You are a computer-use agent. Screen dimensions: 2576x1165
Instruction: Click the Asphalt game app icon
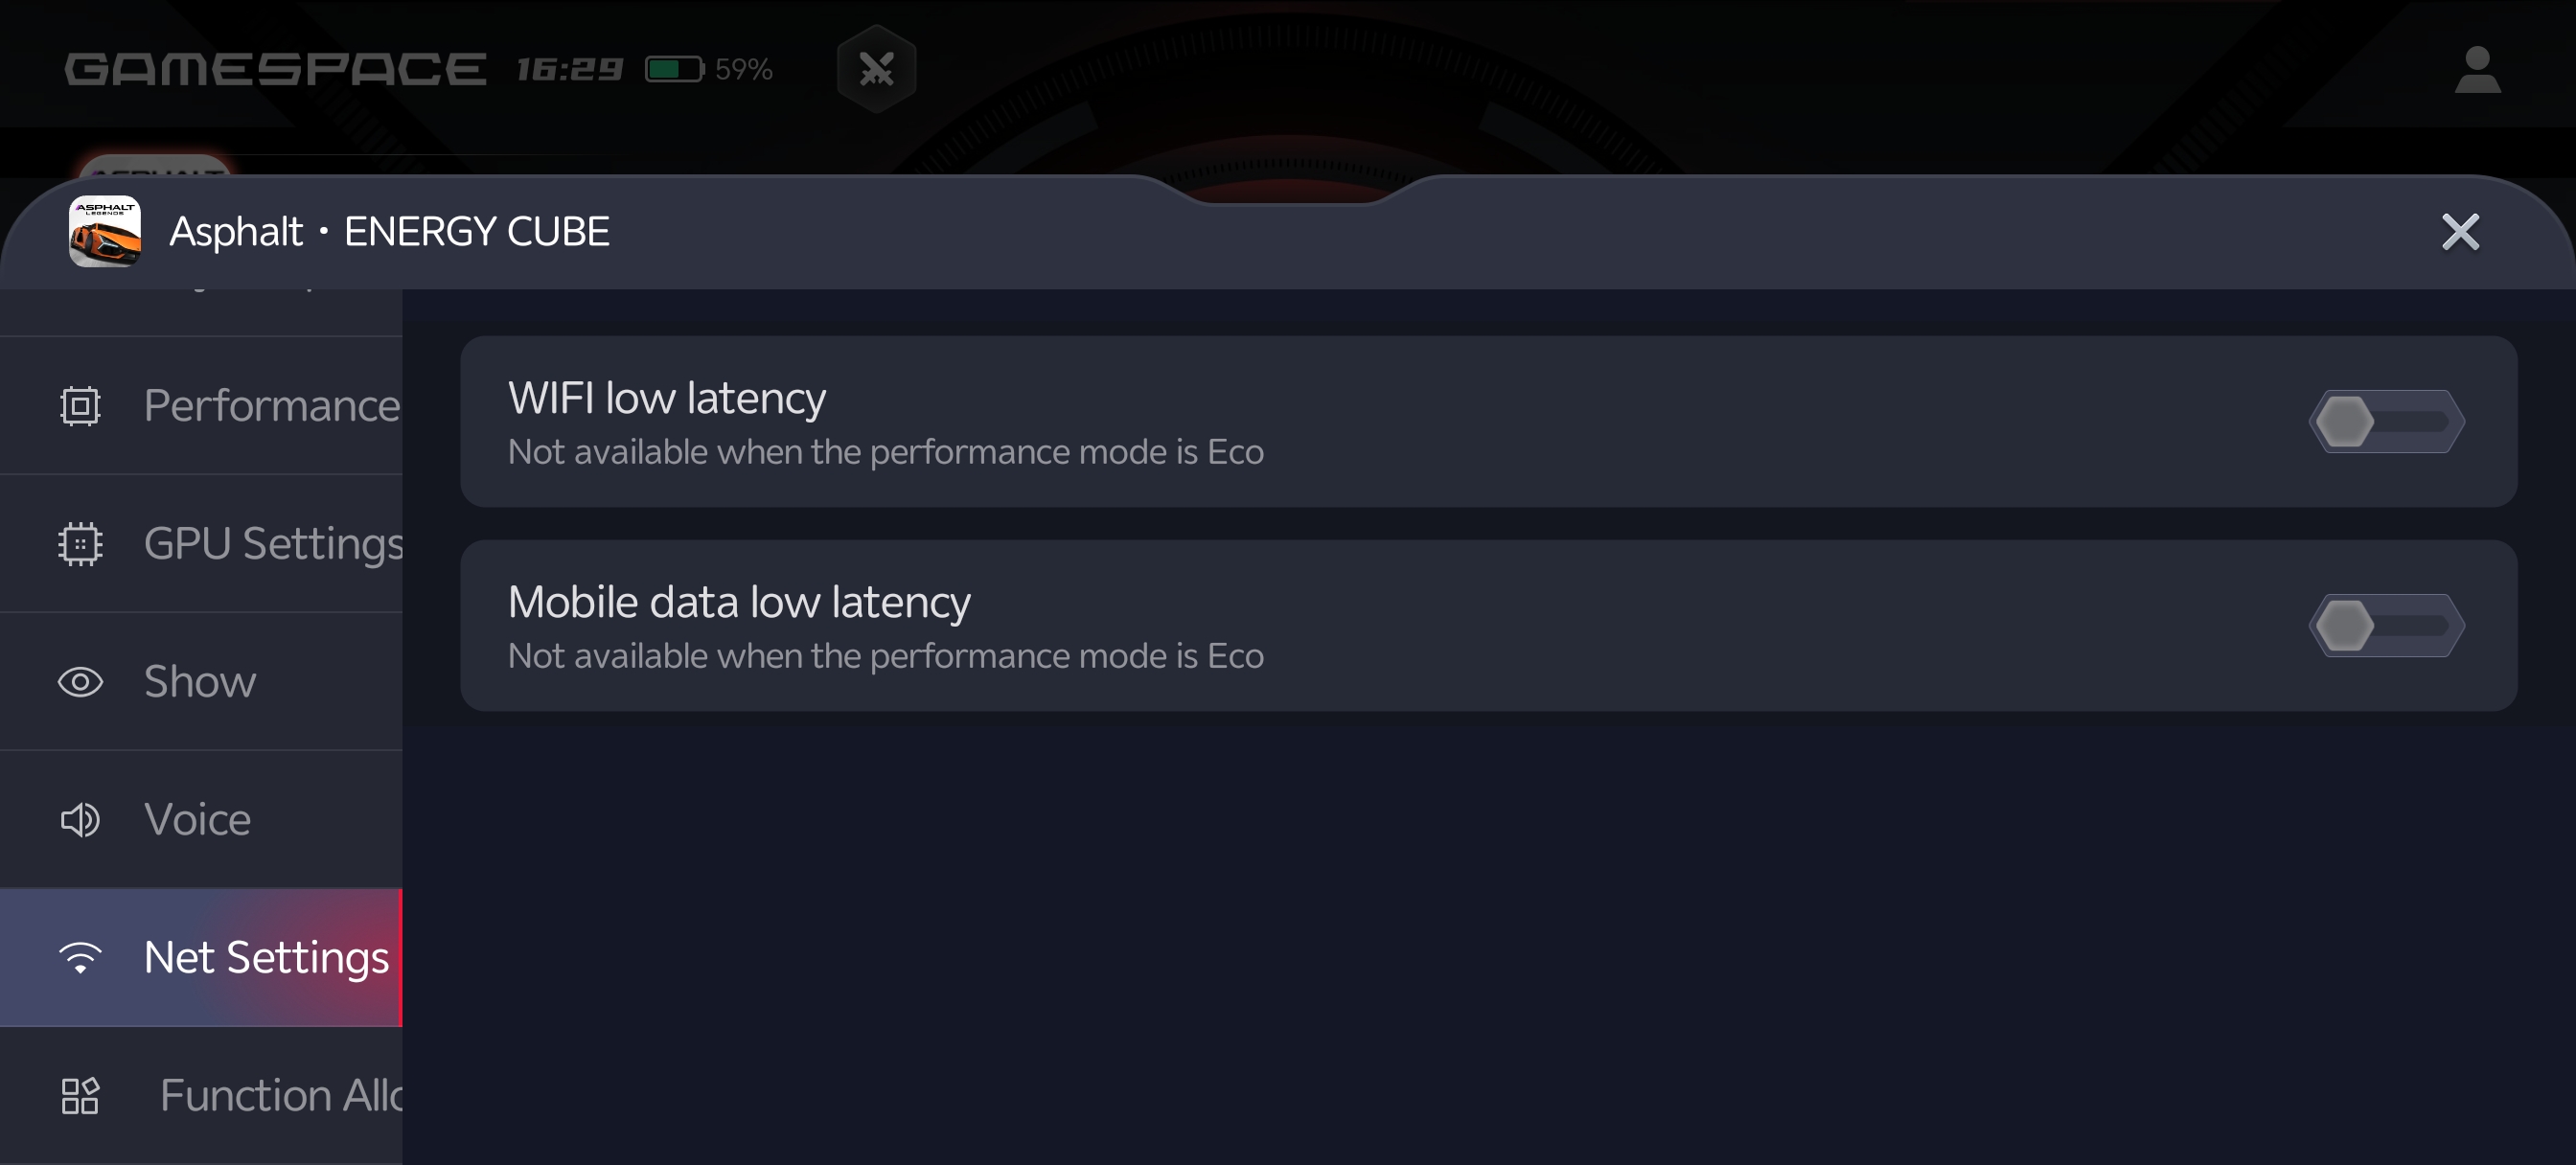[x=104, y=231]
